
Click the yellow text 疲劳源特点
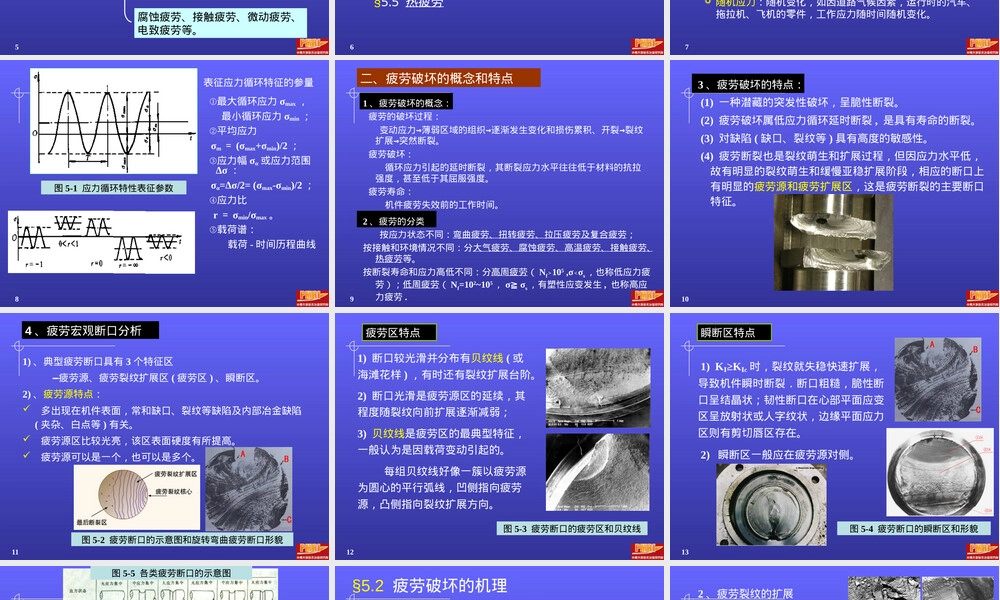coord(68,394)
